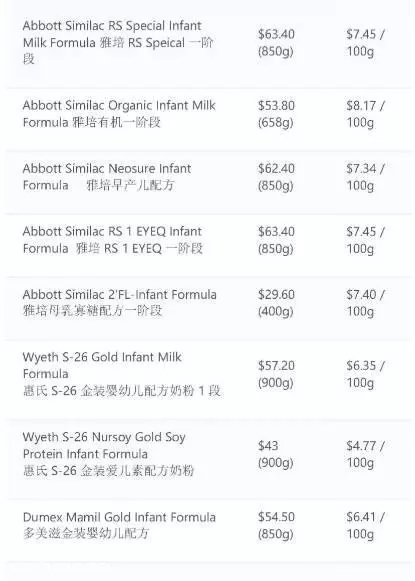This screenshot has width=415, height=581.
Task: Click the $57.20 (900g) price cell
Action: 276,374
